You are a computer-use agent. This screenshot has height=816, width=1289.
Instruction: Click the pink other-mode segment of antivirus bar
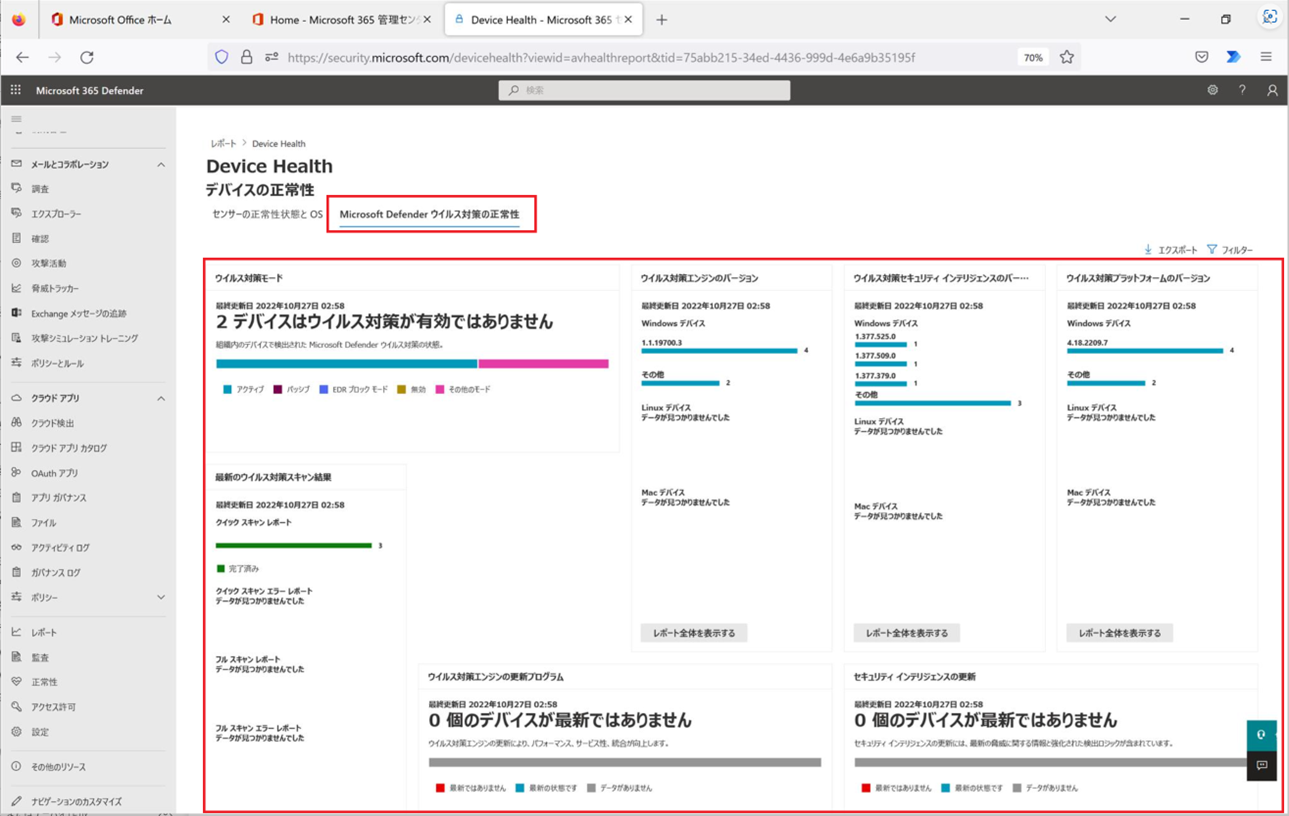tap(544, 364)
